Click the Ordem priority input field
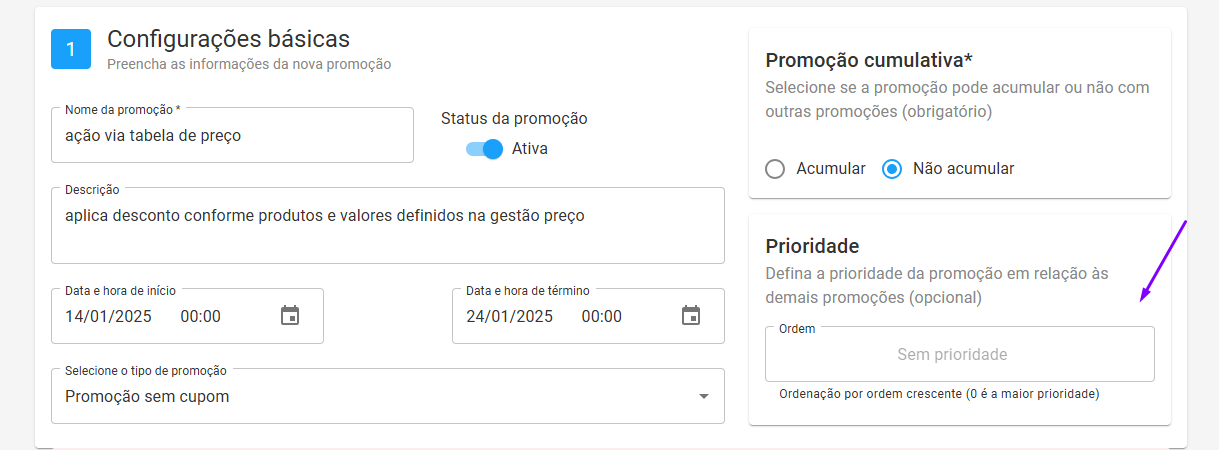 point(960,354)
